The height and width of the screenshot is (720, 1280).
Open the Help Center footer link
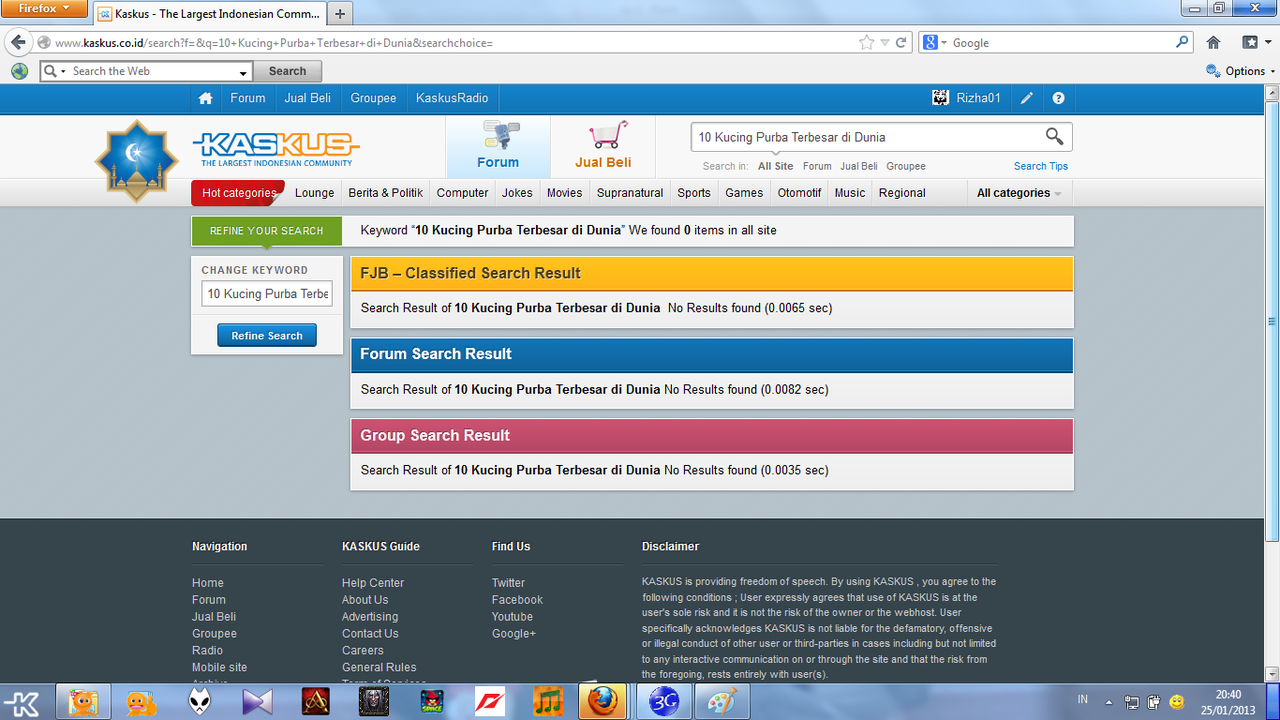[x=372, y=583]
